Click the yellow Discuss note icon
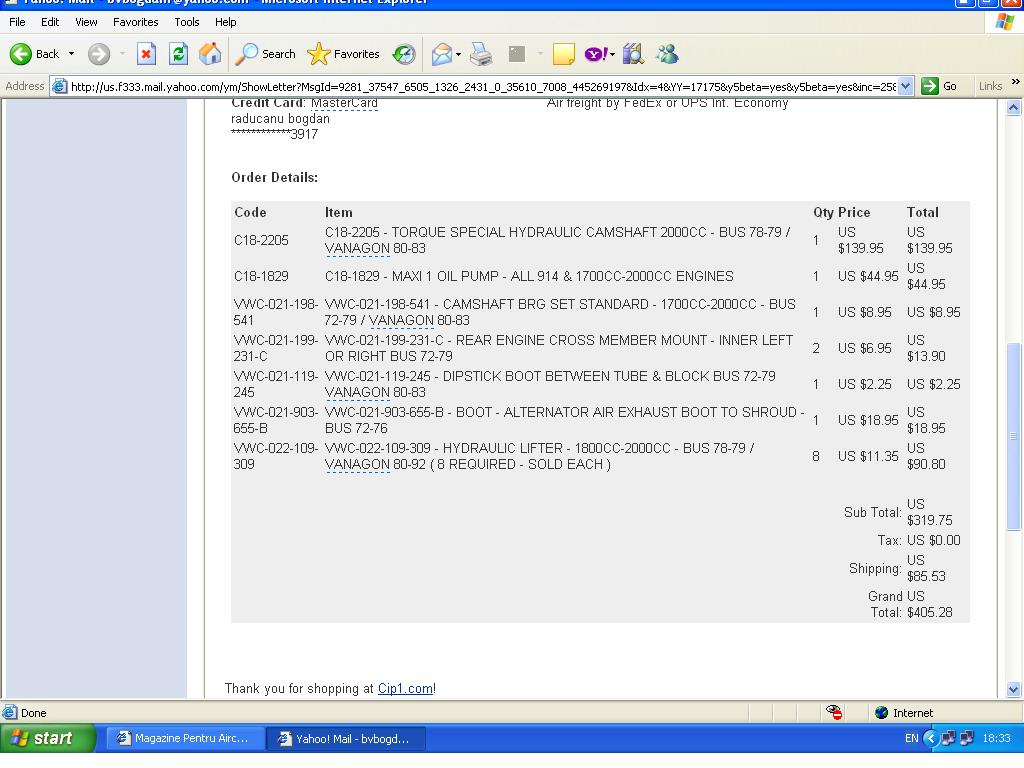1024x768 pixels. 563,54
